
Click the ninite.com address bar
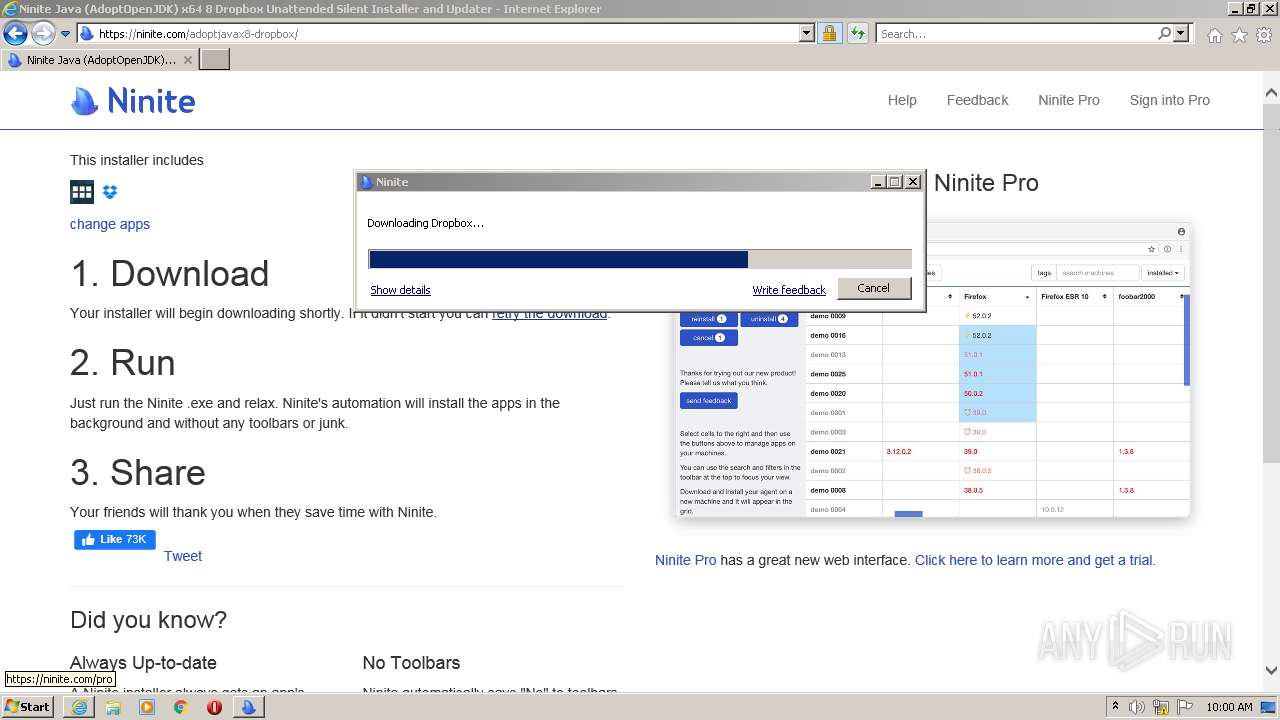[438, 34]
